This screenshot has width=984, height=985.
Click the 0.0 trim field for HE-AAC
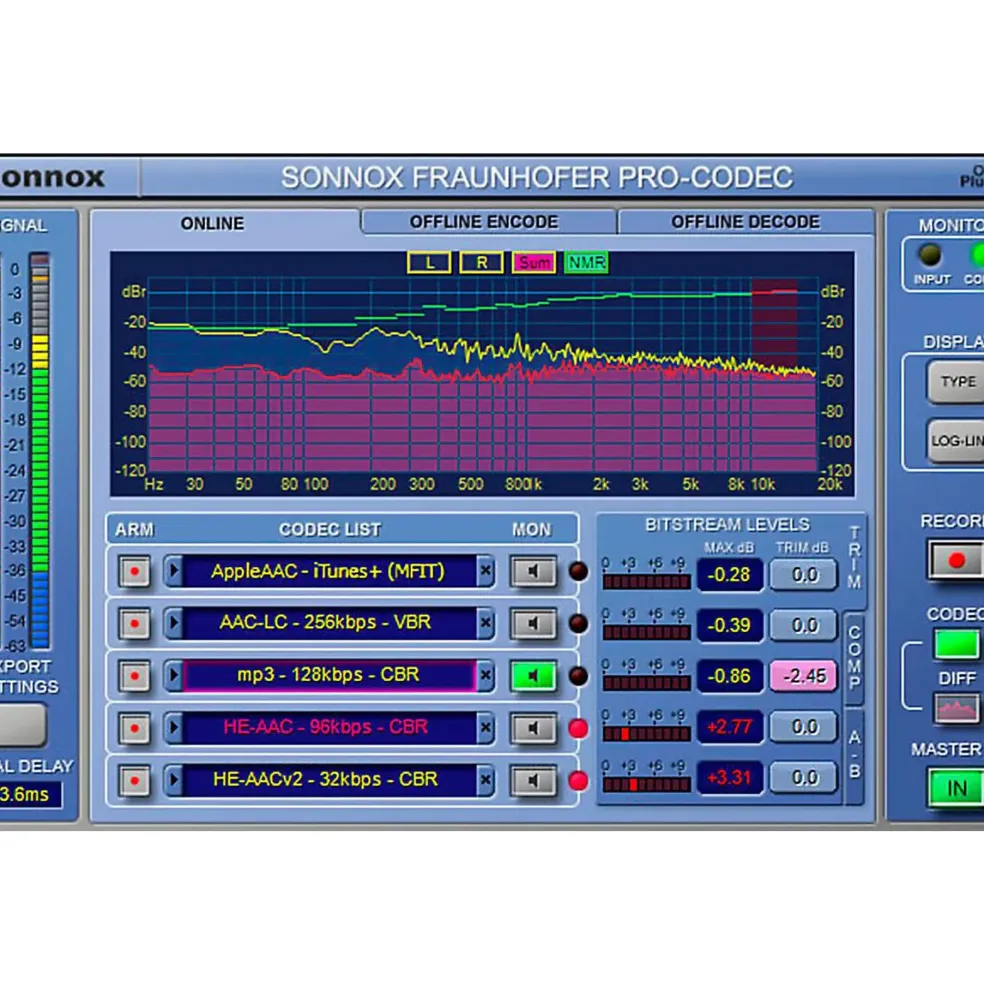pyautogui.click(x=804, y=727)
